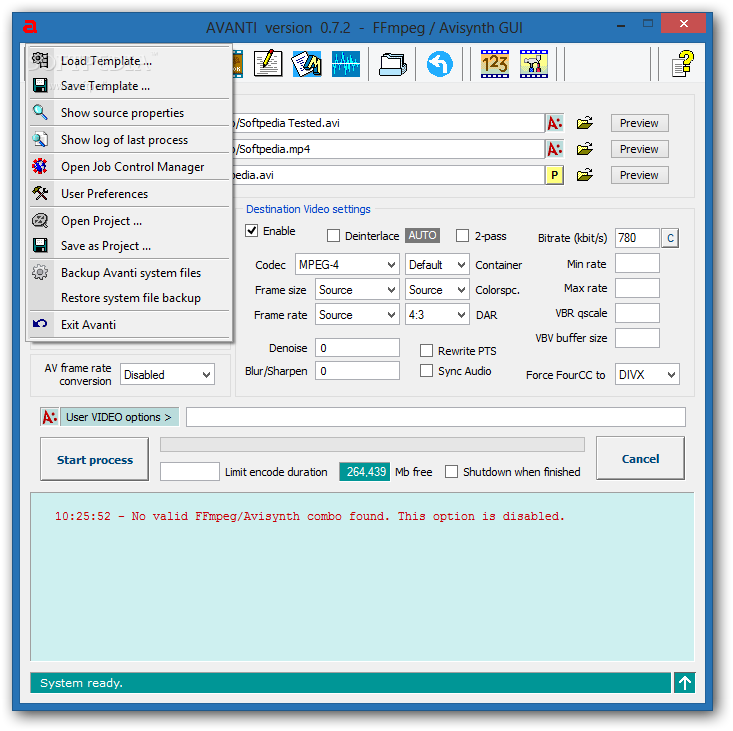Select Backup Avanti system files
The height and width of the screenshot is (731, 733).
click(x=129, y=273)
